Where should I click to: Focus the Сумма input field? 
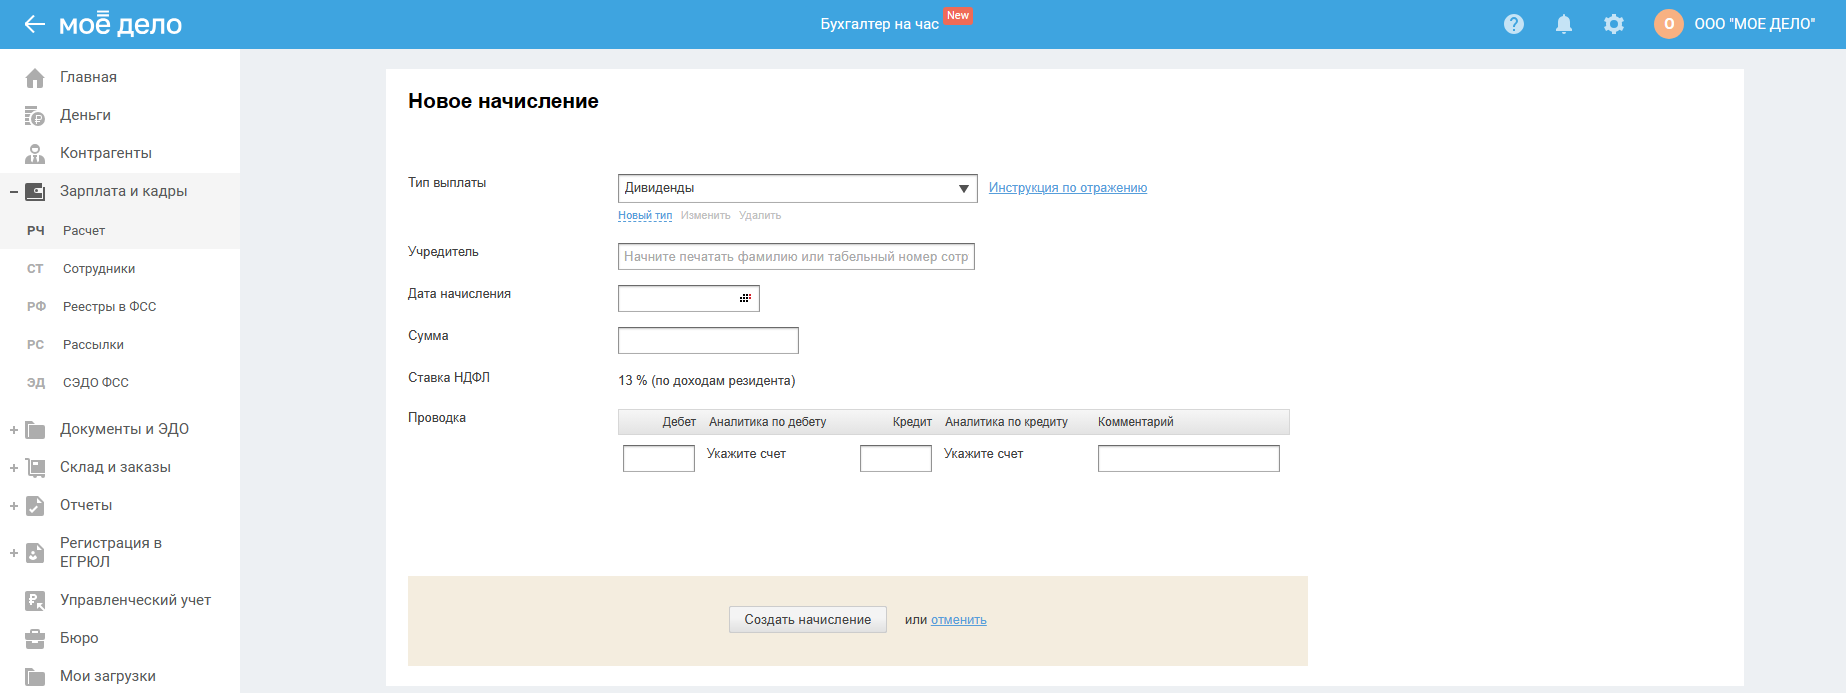click(x=708, y=340)
